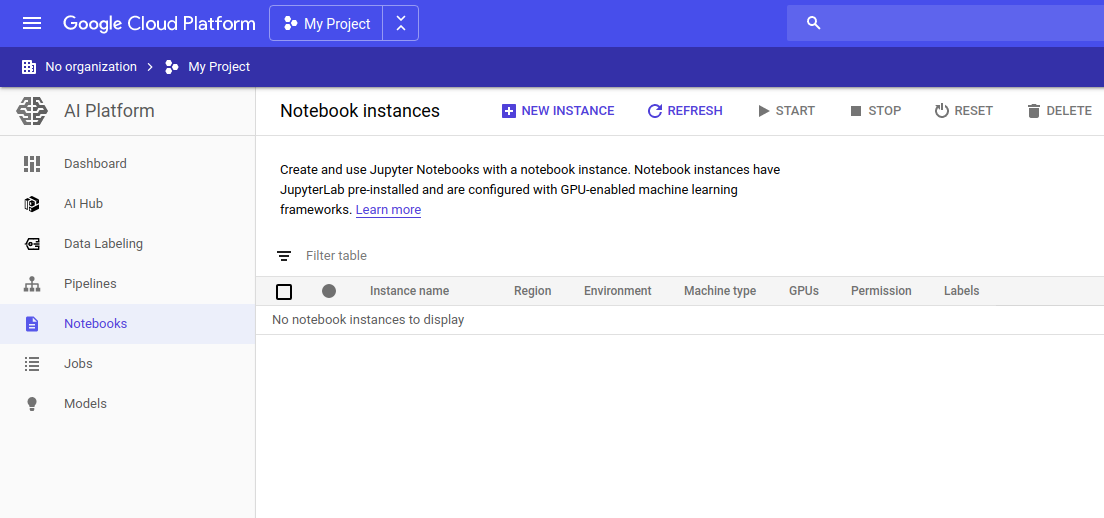Click the Pipelines sidebar icon

[x=32, y=284]
